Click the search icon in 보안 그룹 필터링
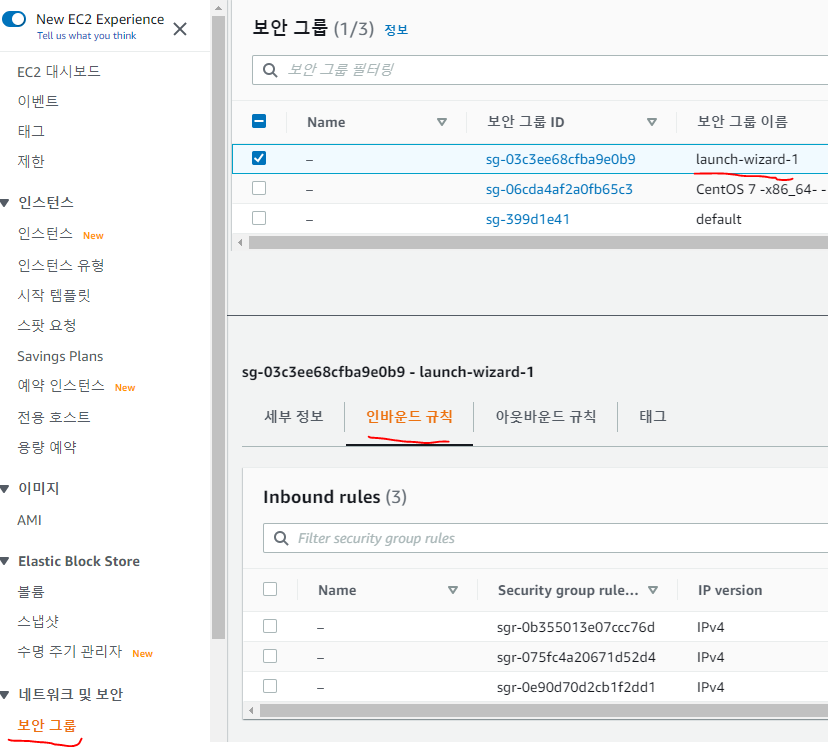The image size is (828, 747). coord(270,70)
